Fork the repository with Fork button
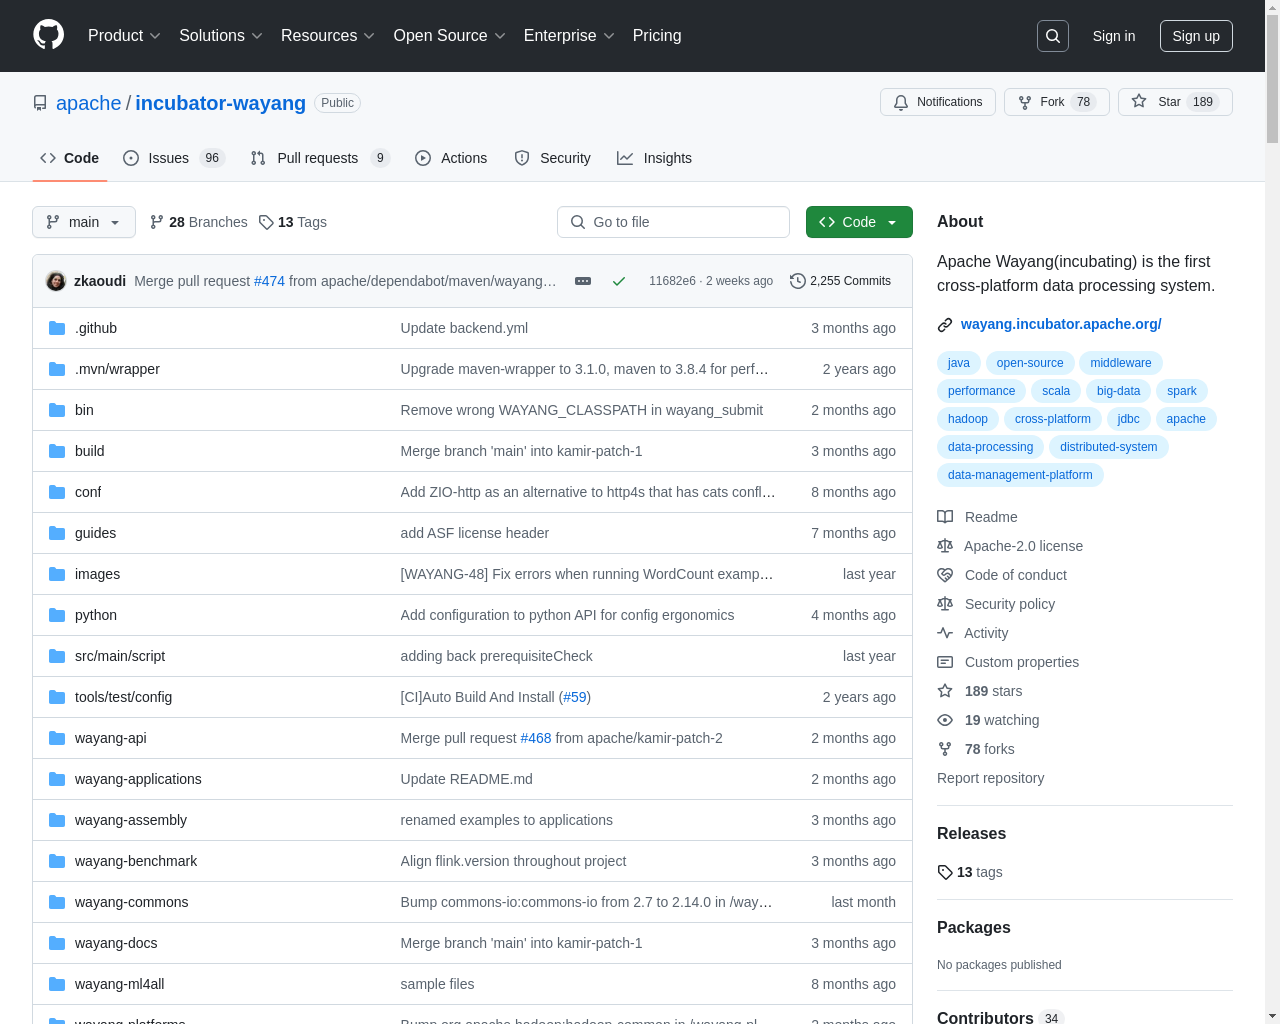This screenshot has width=1280, height=1024. pyautogui.click(x=1057, y=102)
